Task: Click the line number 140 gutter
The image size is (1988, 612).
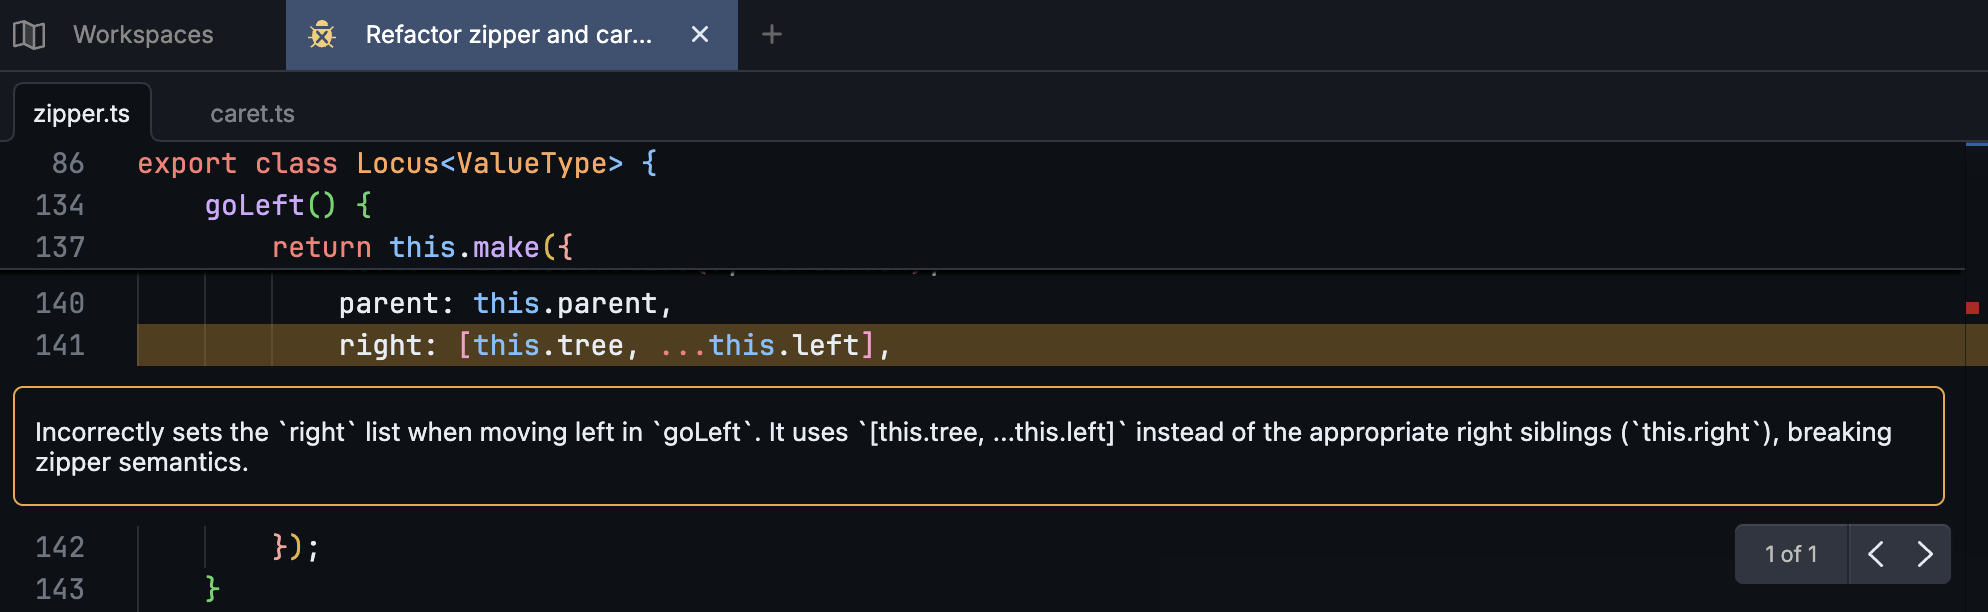Action: click(x=62, y=303)
